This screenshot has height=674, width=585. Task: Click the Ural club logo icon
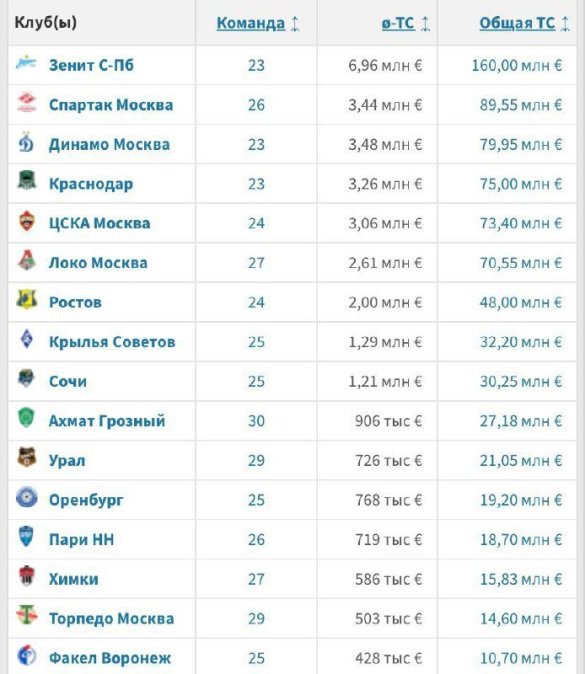(27, 457)
